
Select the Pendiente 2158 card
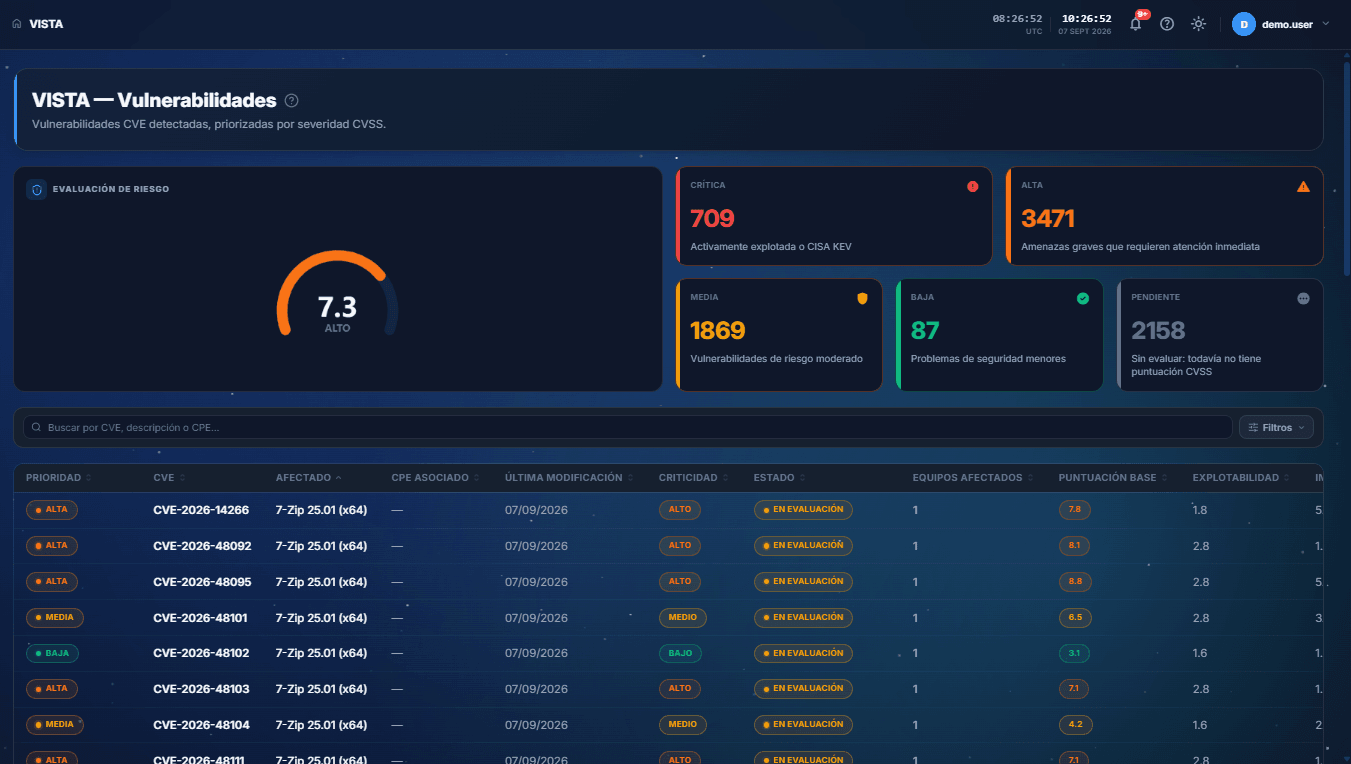(1220, 334)
